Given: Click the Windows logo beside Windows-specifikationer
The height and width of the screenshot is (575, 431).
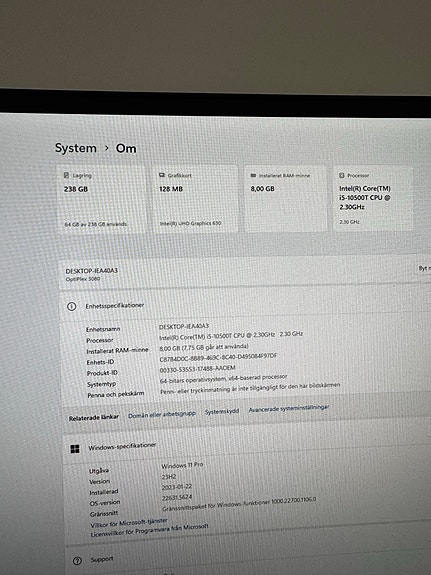Looking at the screenshot, I should (75, 449).
